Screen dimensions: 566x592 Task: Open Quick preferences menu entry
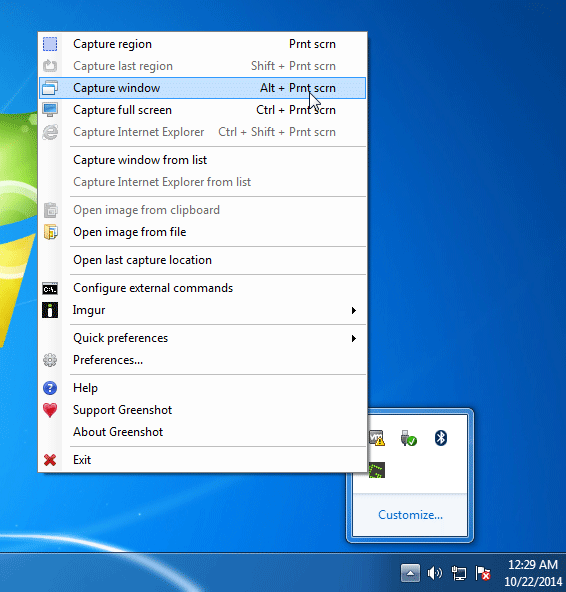click(x=202, y=338)
